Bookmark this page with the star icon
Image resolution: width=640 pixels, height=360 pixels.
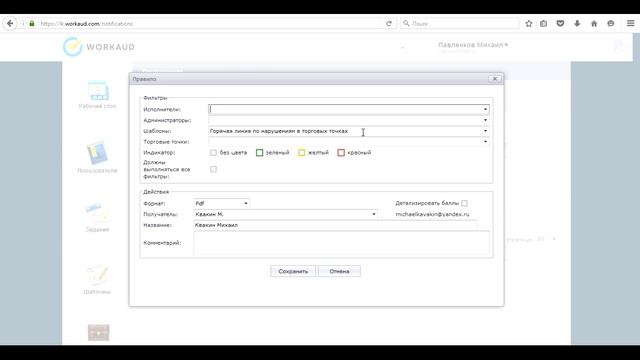[529, 24]
